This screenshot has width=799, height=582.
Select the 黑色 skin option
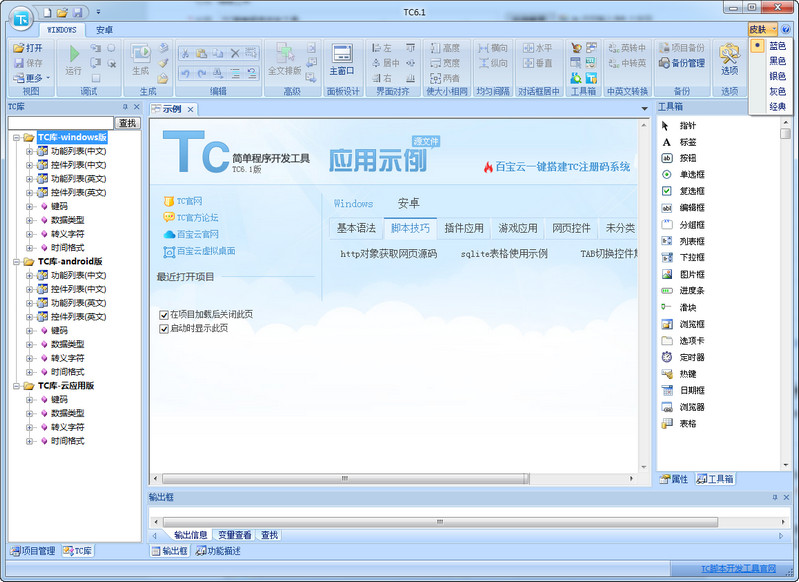tap(776, 61)
